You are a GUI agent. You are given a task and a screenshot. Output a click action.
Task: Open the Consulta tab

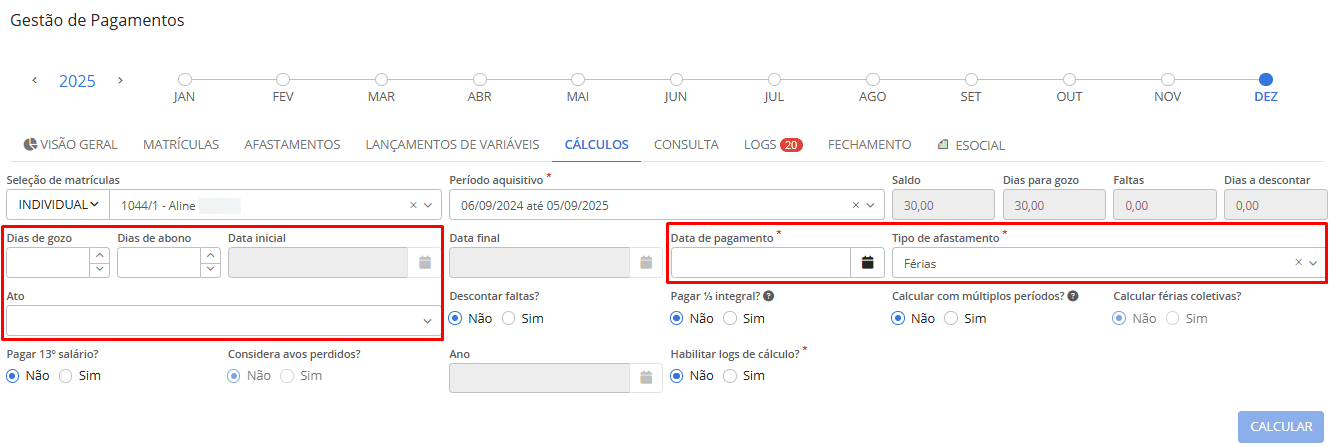tap(686, 145)
